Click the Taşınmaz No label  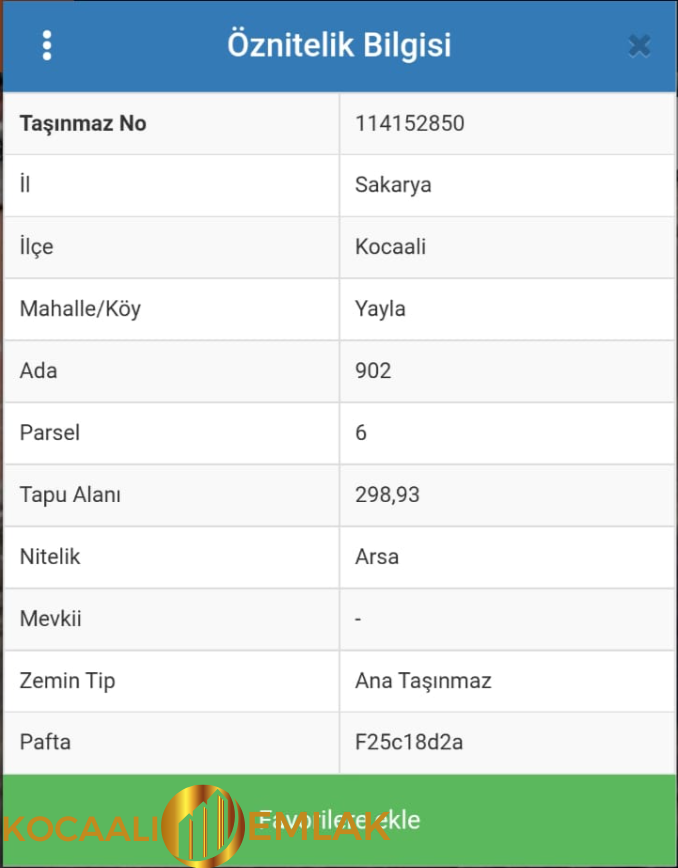[x=82, y=123]
